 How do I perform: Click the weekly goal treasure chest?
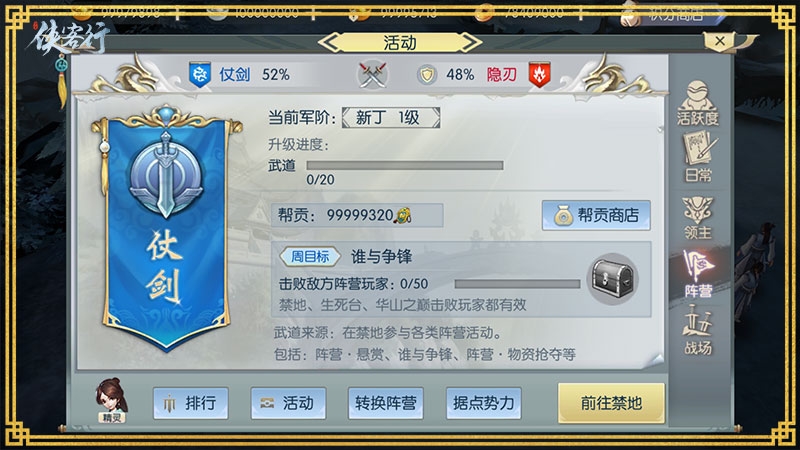click(613, 279)
